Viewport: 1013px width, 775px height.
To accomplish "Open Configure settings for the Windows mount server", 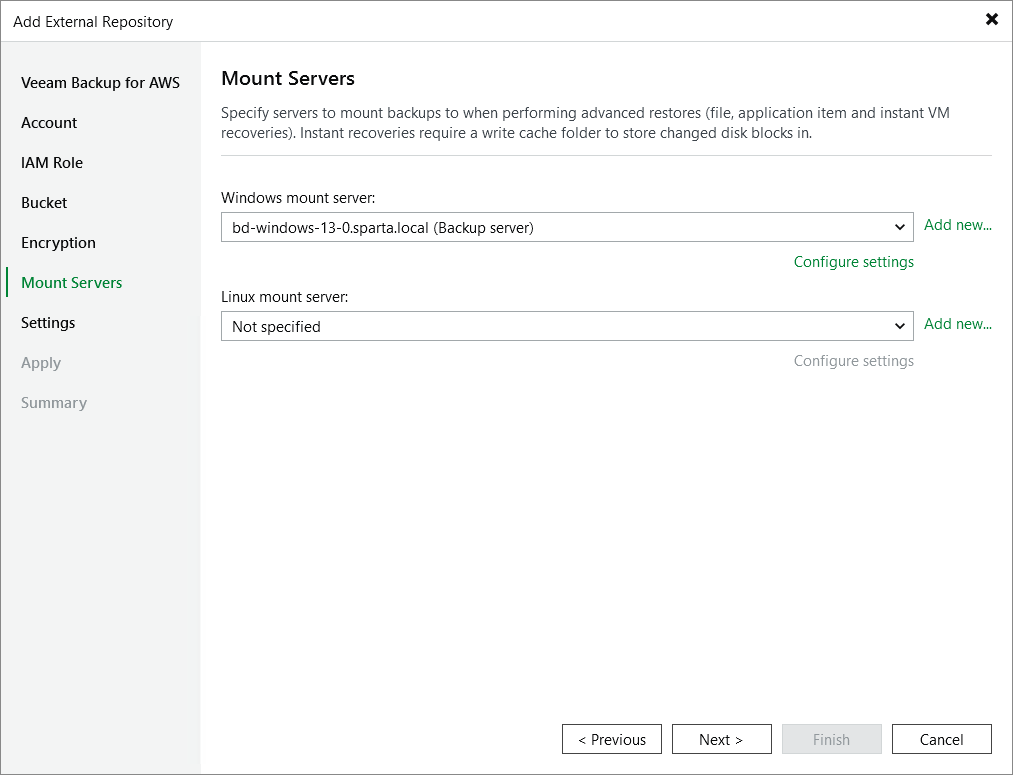I will pyautogui.click(x=853, y=261).
